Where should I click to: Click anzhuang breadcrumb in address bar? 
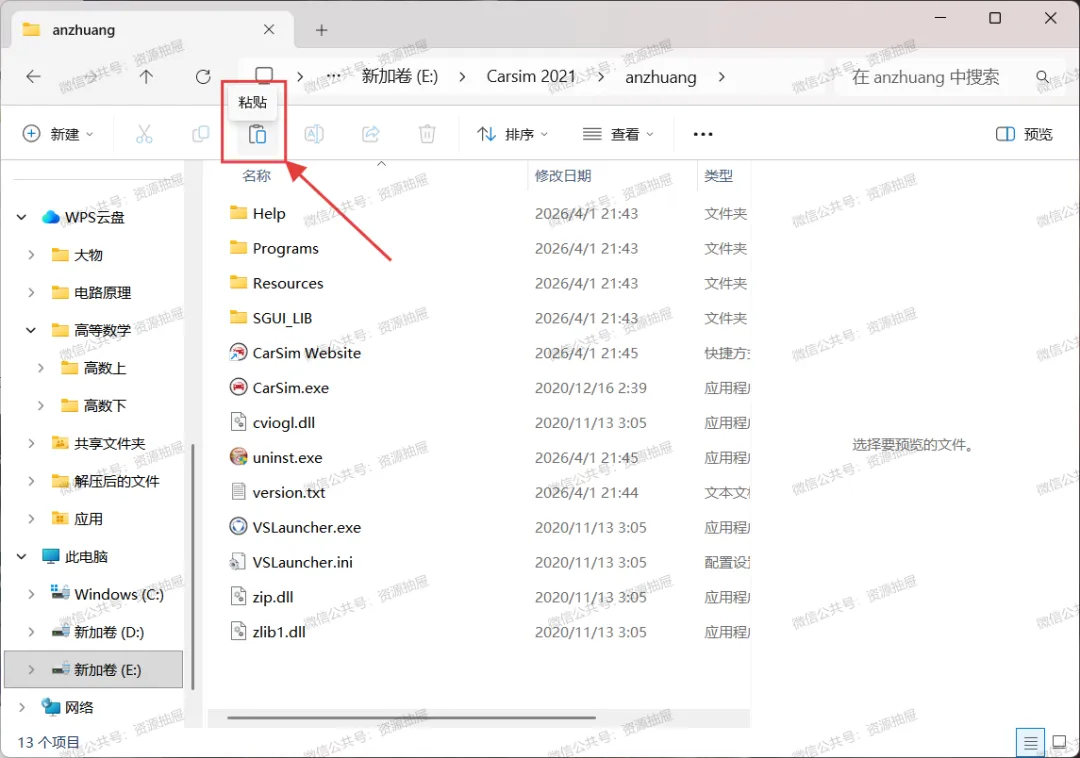(661, 77)
